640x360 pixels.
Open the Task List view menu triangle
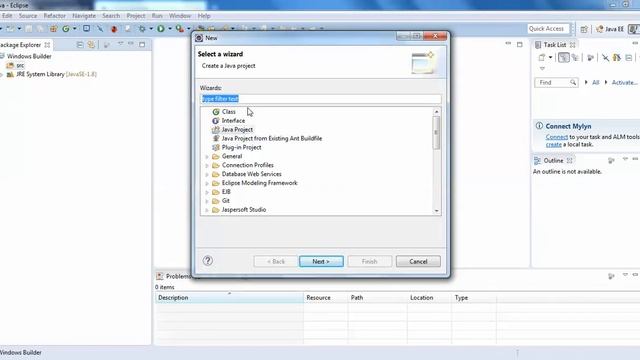point(542,69)
